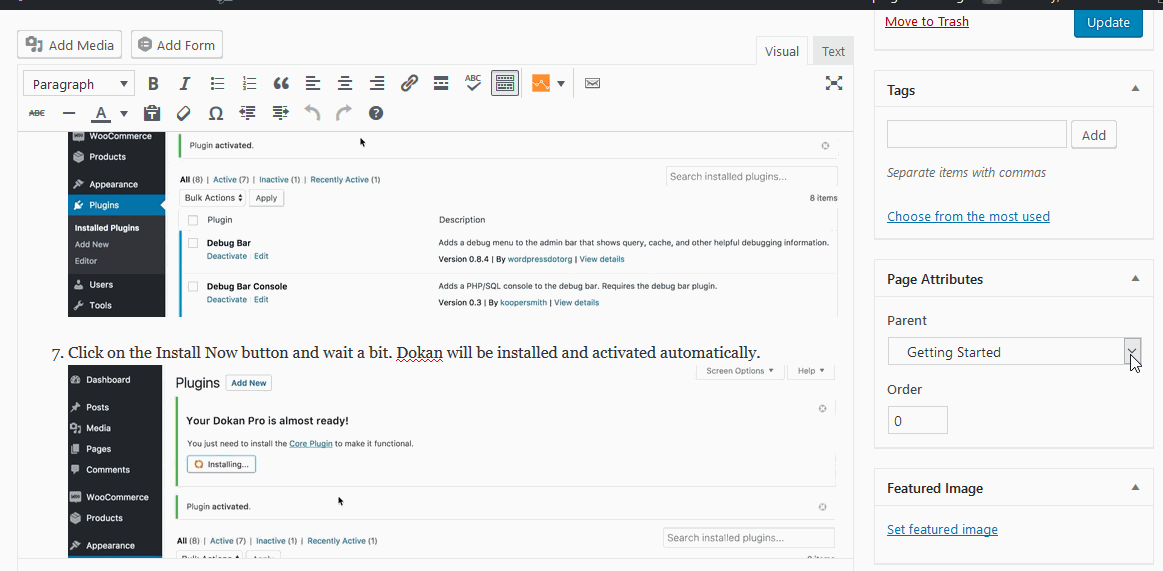The height and width of the screenshot is (571, 1163).
Task: Redo the last edit
Action: coord(344,113)
